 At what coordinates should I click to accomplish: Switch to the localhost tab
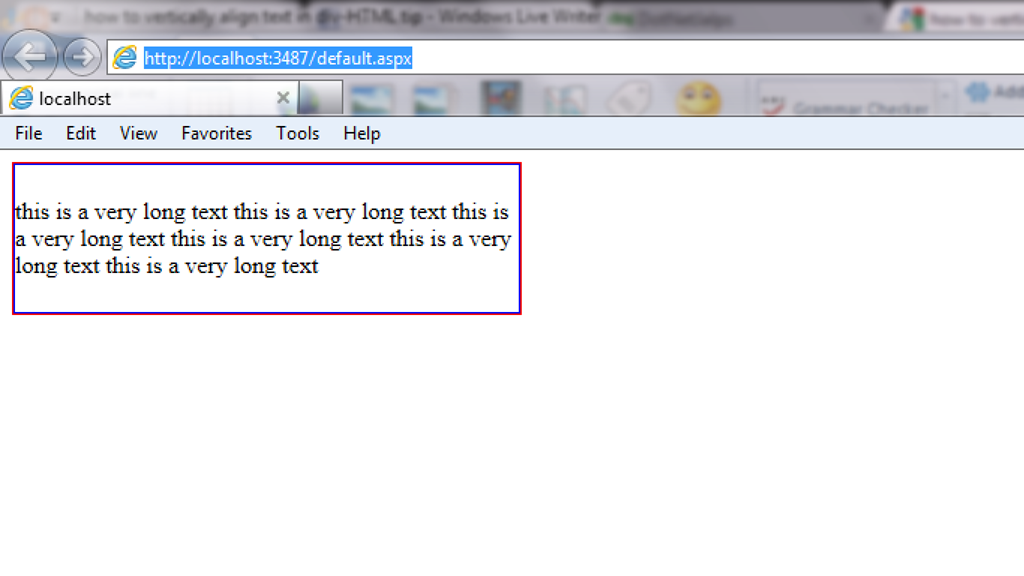[150, 99]
